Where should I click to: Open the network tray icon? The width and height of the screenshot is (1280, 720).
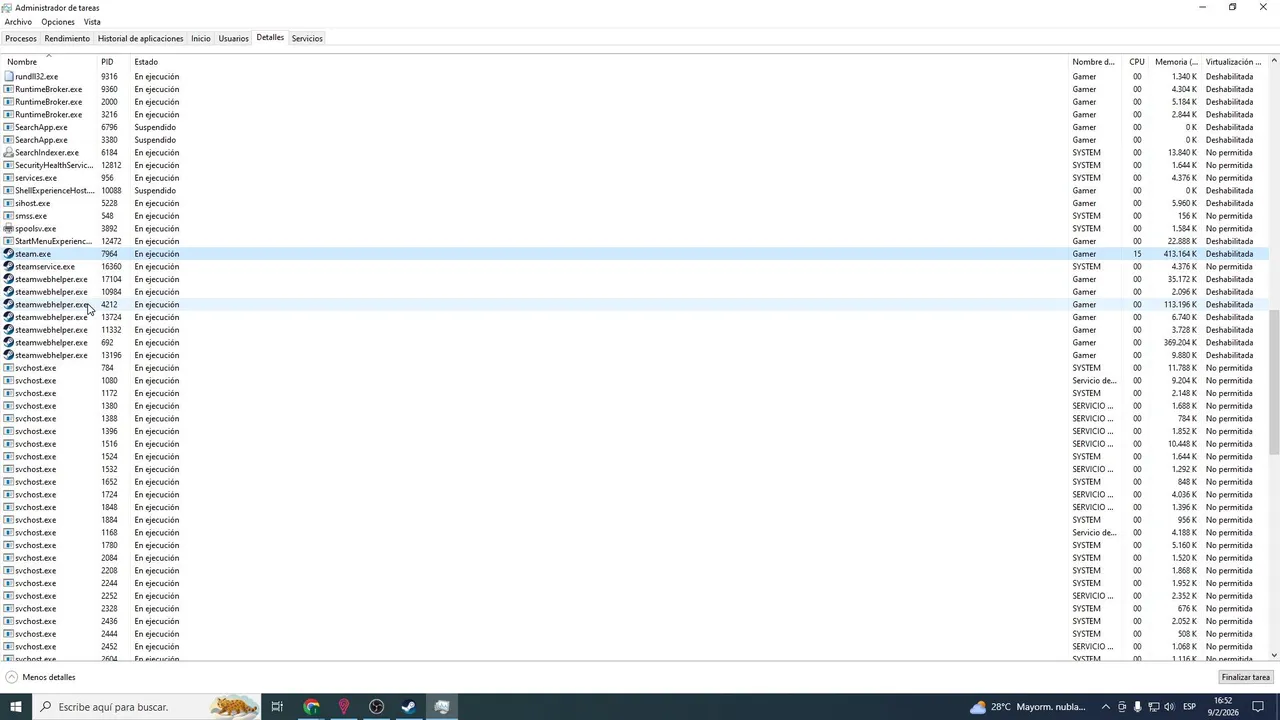[x=1153, y=707]
